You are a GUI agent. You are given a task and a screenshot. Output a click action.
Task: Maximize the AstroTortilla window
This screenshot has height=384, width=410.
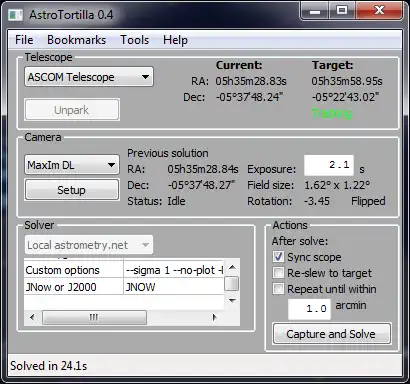[342, 11]
